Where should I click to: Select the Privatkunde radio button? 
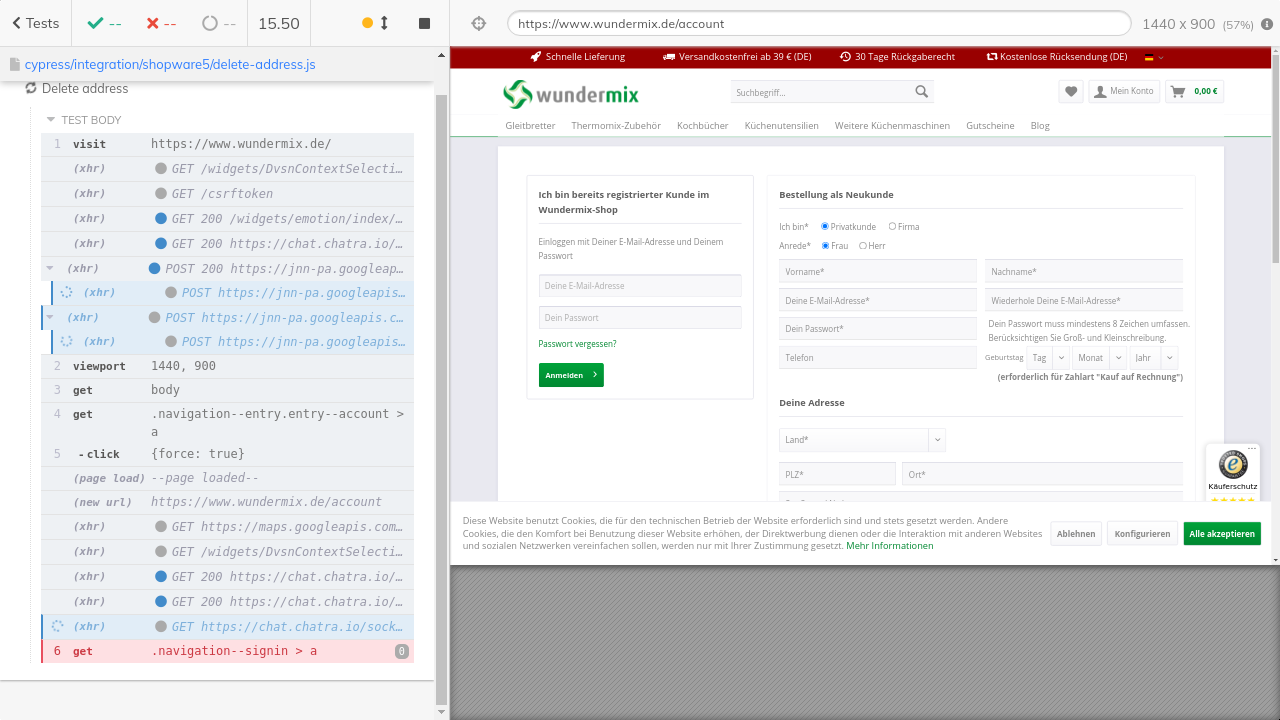pos(825,227)
